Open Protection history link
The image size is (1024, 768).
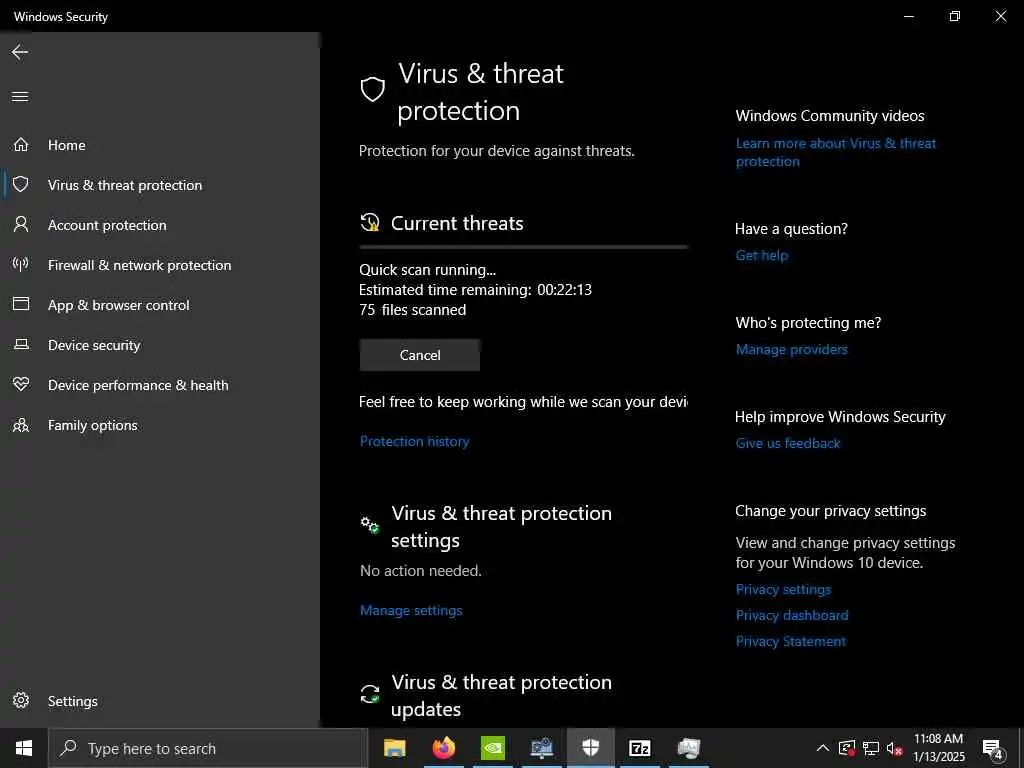tap(414, 441)
